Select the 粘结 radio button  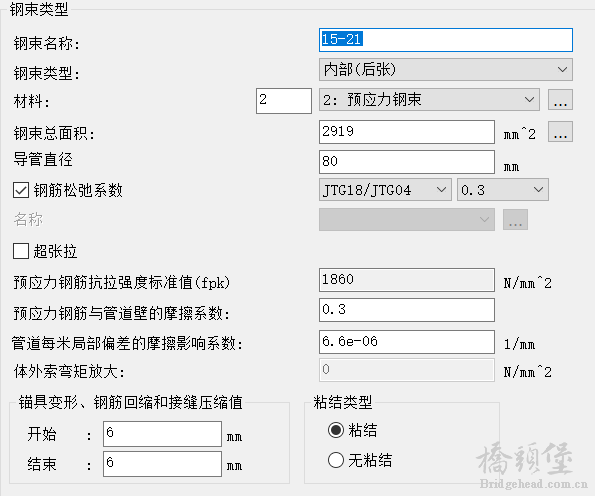[x=336, y=430]
